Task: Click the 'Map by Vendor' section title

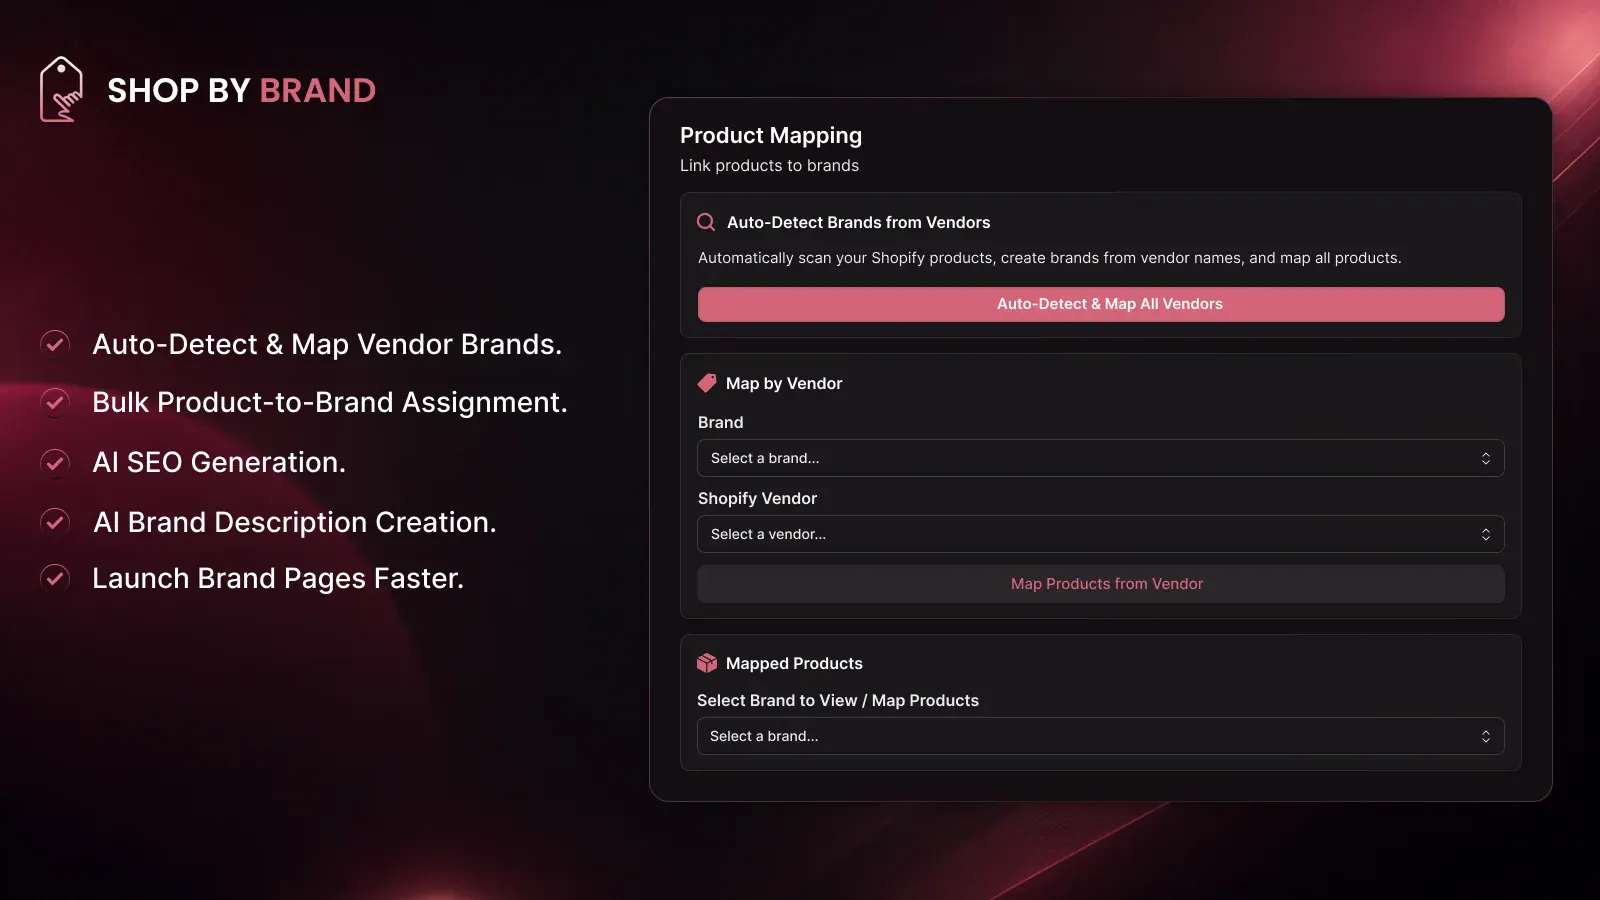Action: pos(784,383)
